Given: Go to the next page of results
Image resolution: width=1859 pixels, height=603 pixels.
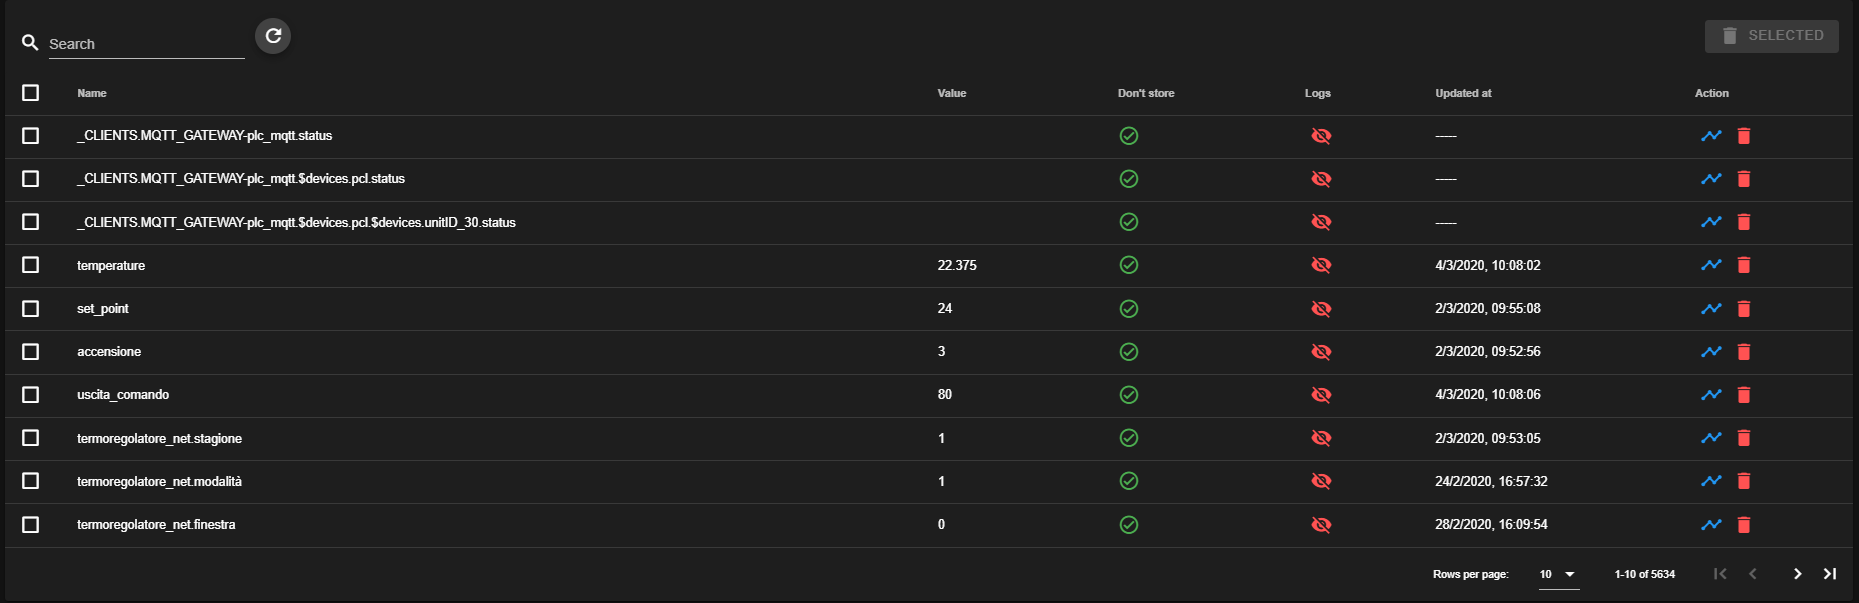Looking at the screenshot, I should (1797, 574).
